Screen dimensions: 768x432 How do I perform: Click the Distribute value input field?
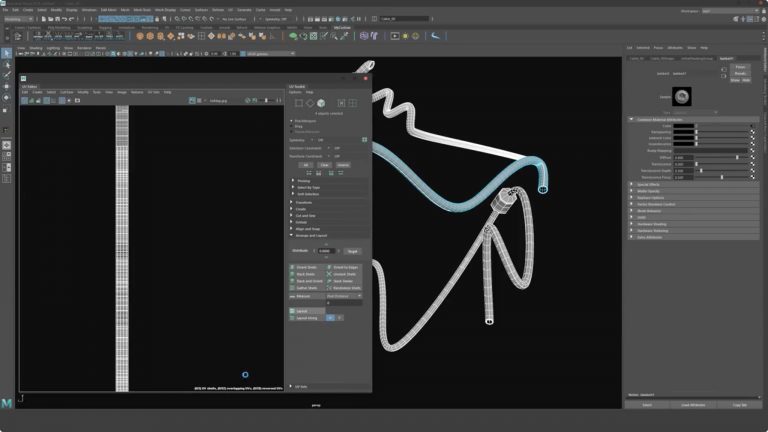coord(325,251)
